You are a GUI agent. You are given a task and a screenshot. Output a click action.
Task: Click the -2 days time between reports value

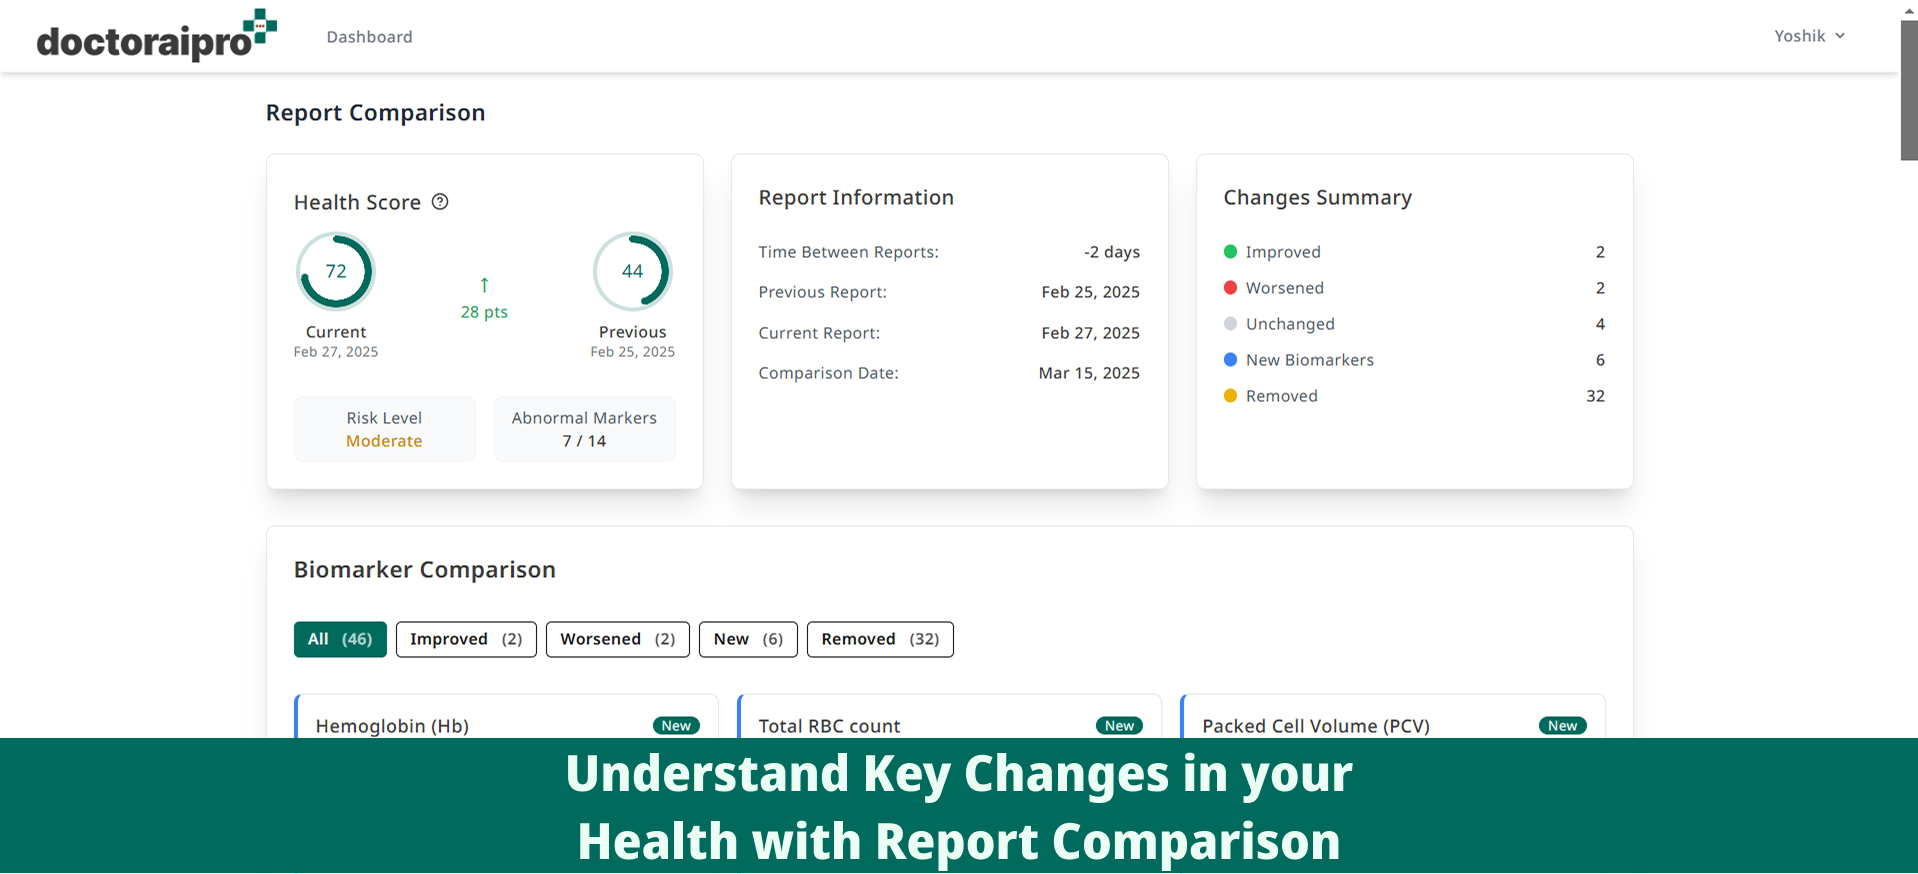point(1112,252)
